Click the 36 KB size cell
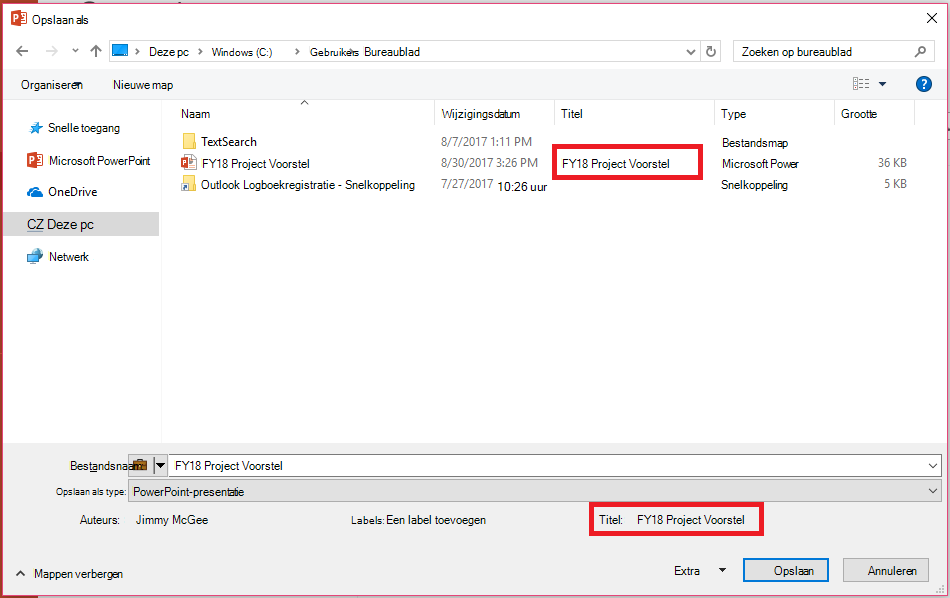This screenshot has width=950, height=598. [x=892, y=162]
